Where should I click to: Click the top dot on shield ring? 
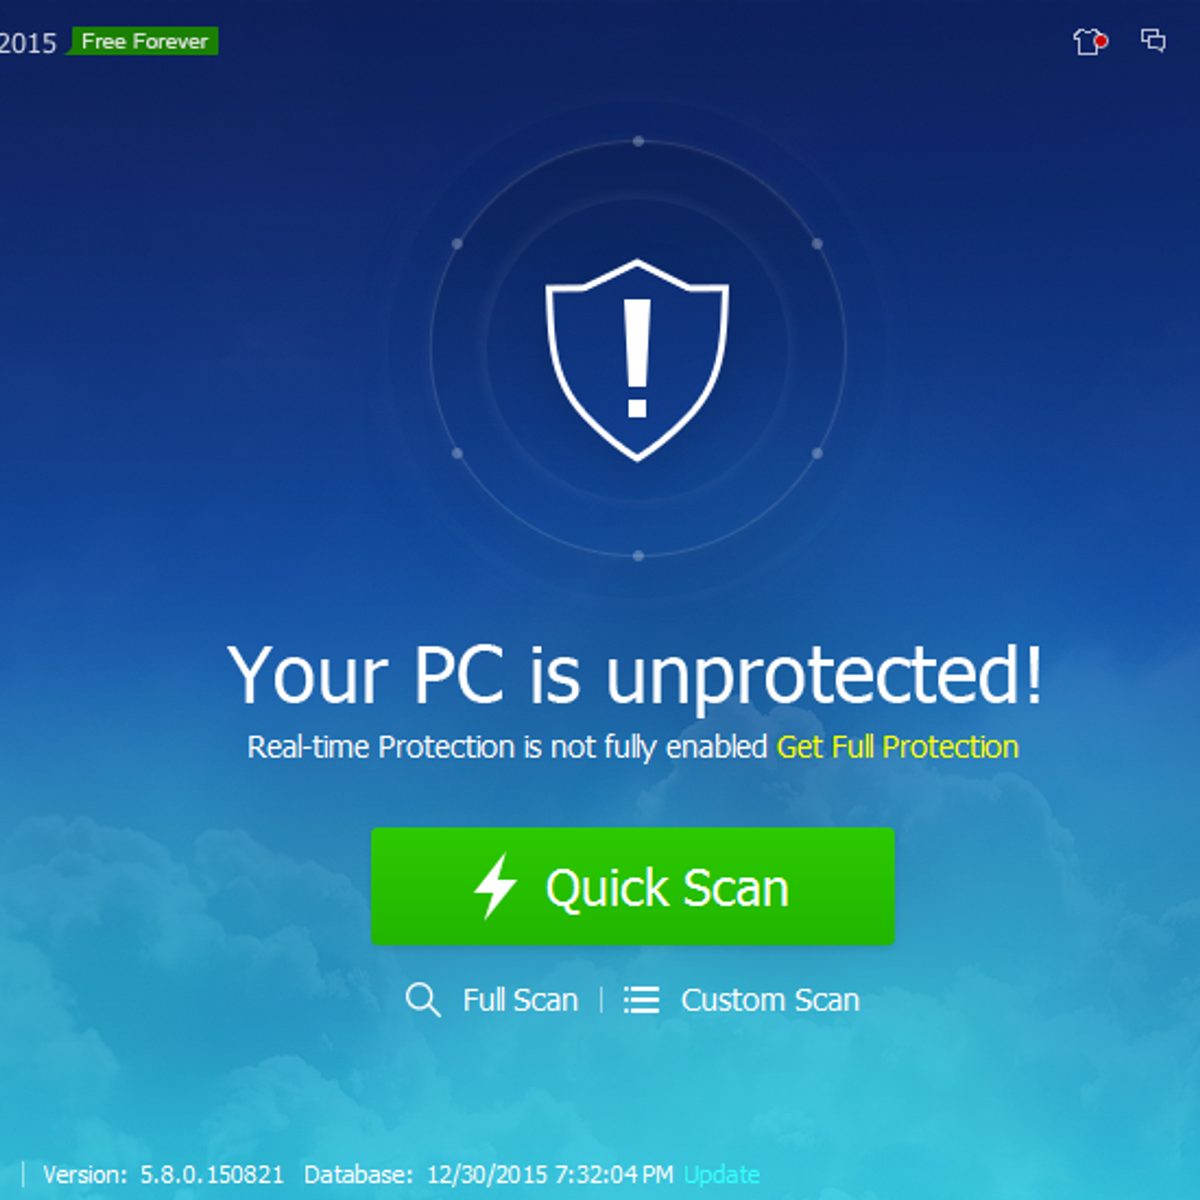click(638, 142)
